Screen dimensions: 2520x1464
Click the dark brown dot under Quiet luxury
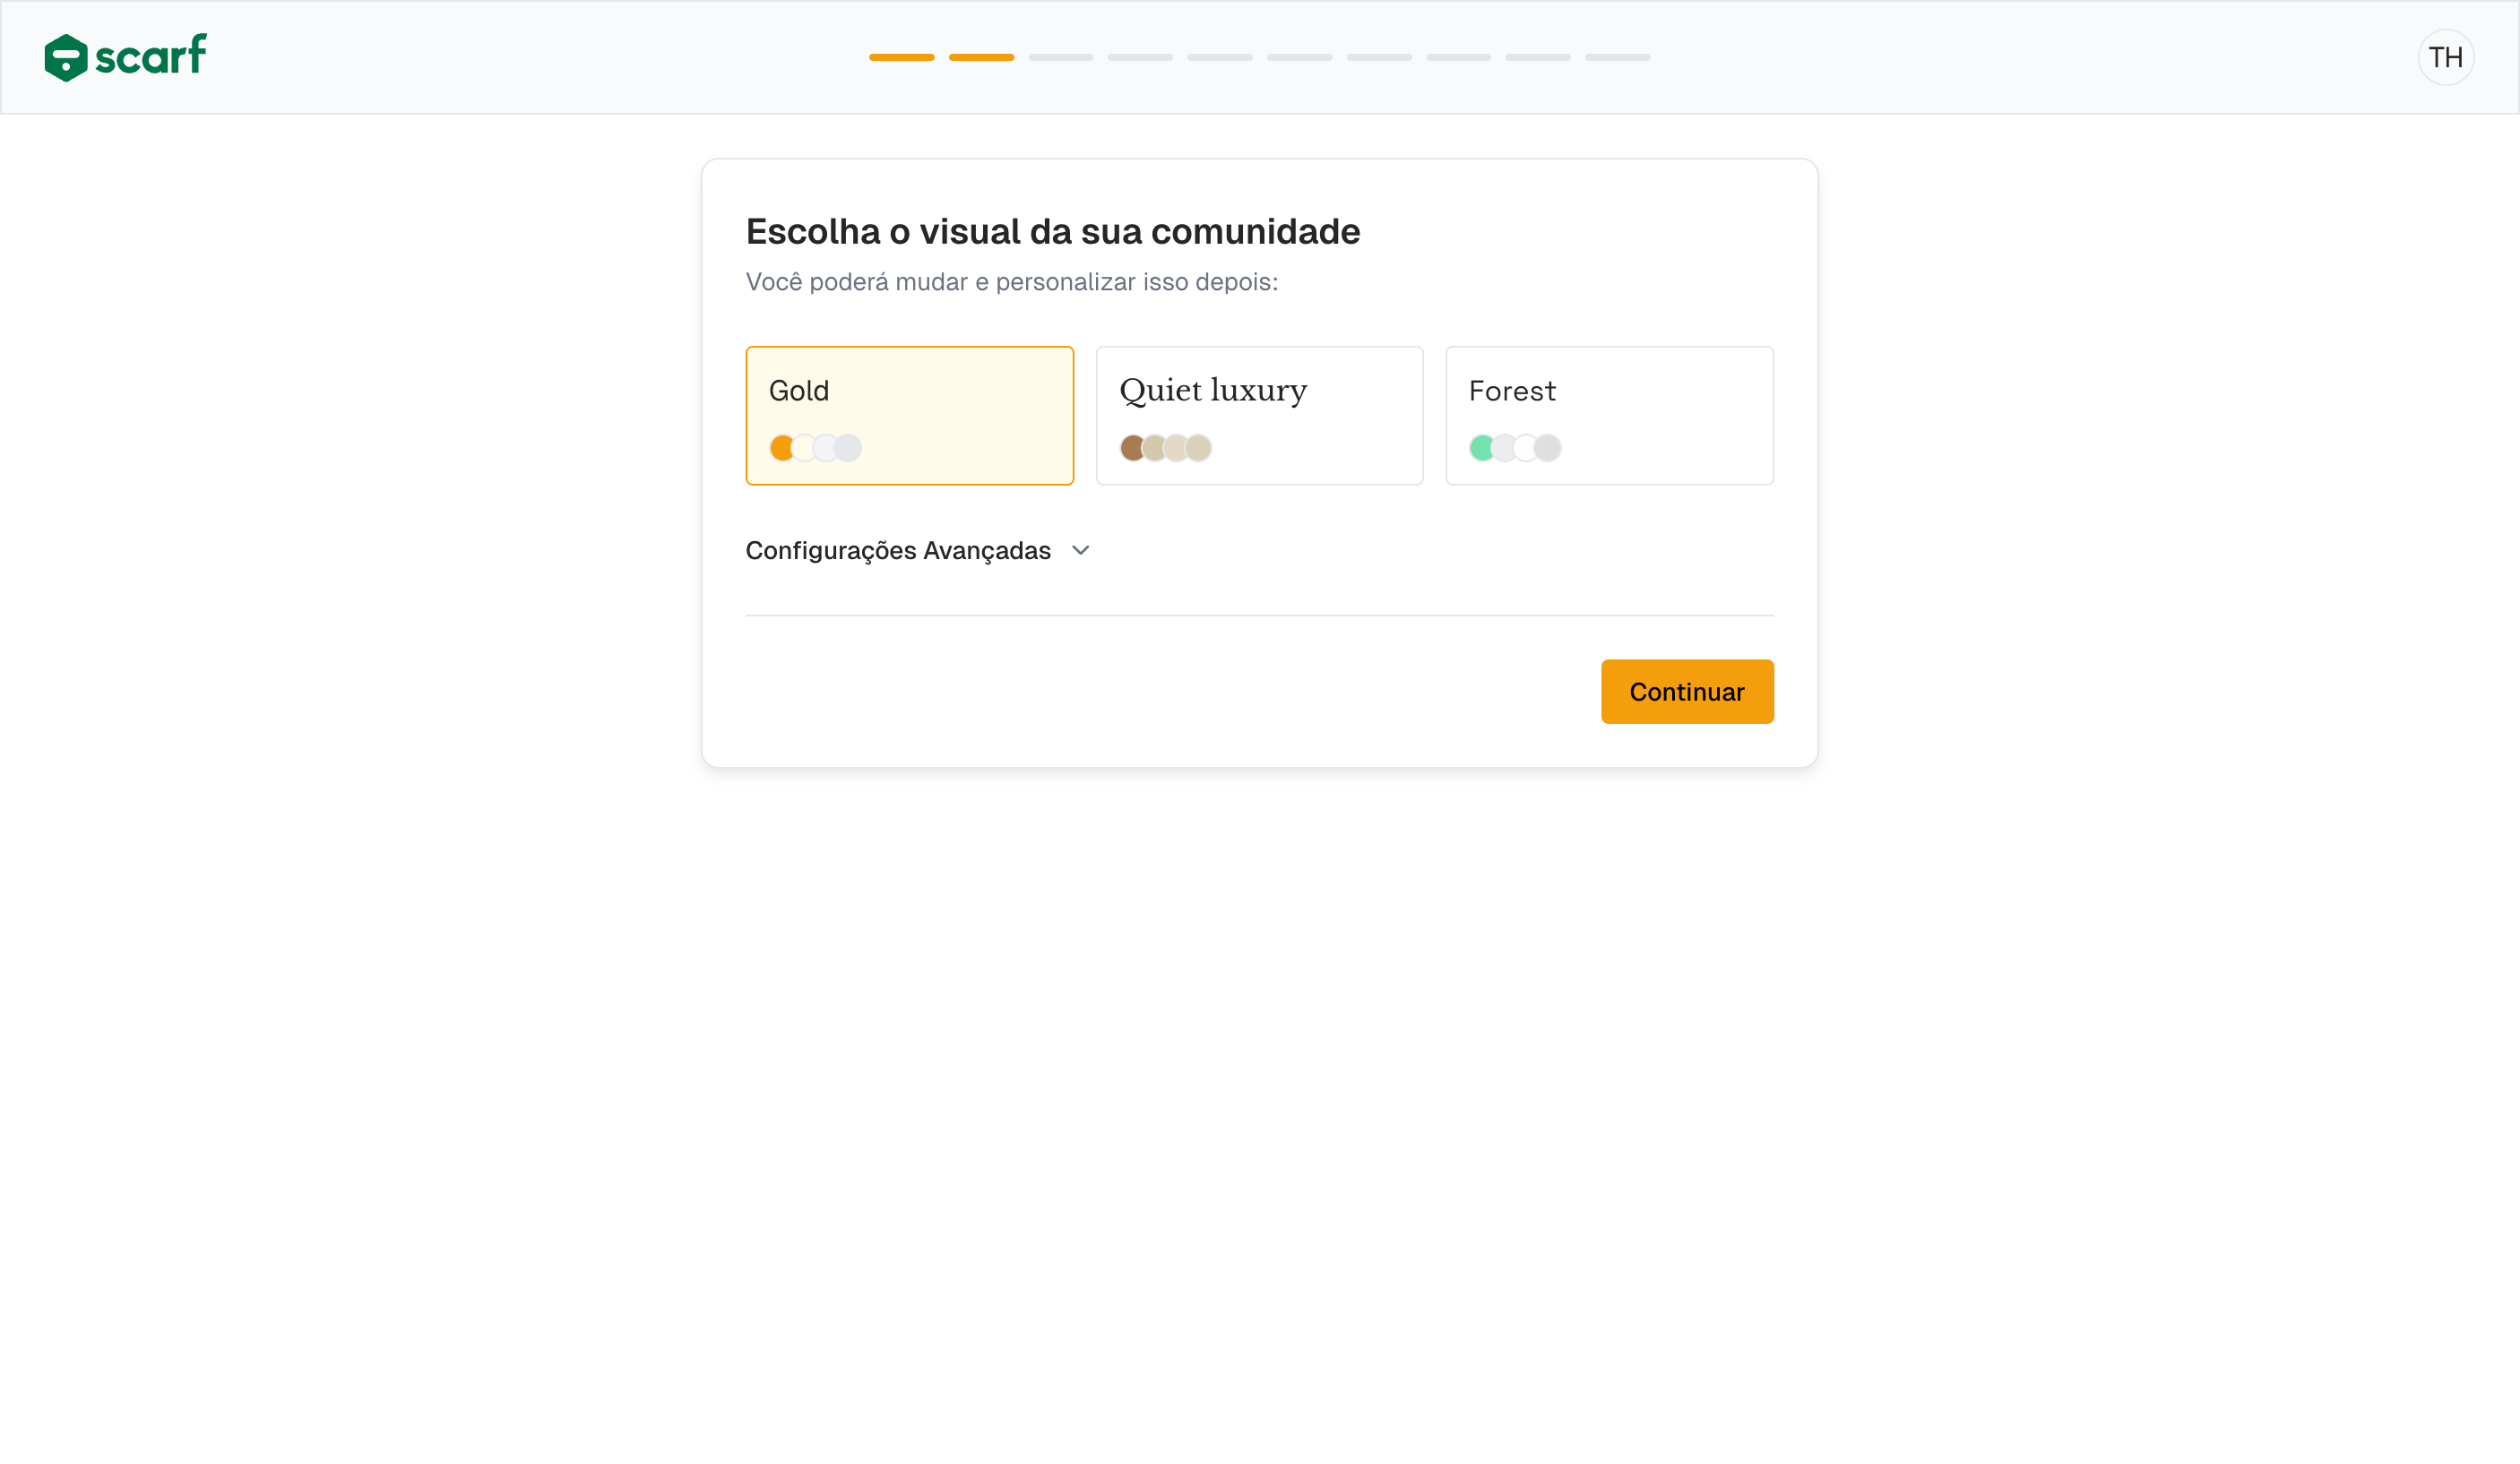(1134, 448)
